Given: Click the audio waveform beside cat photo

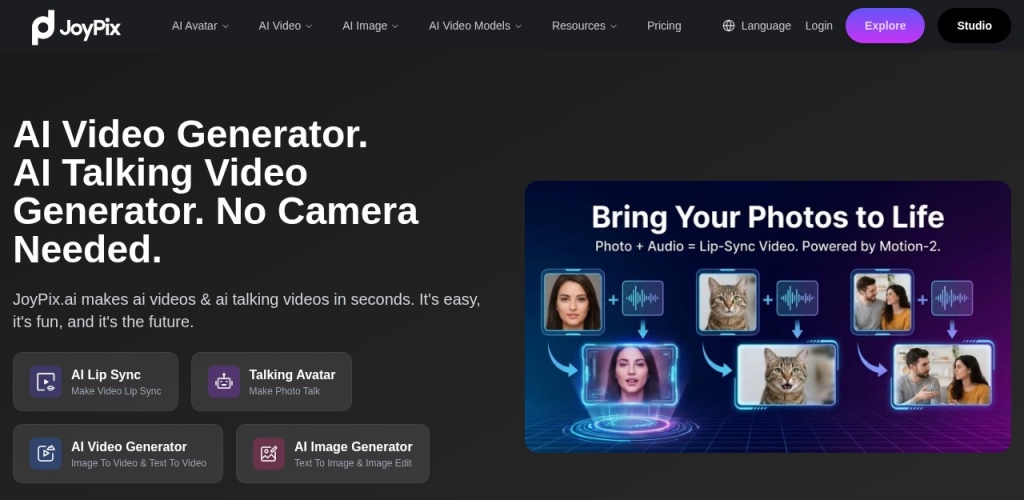Looking at the screenshot, I should click(797, 298).
